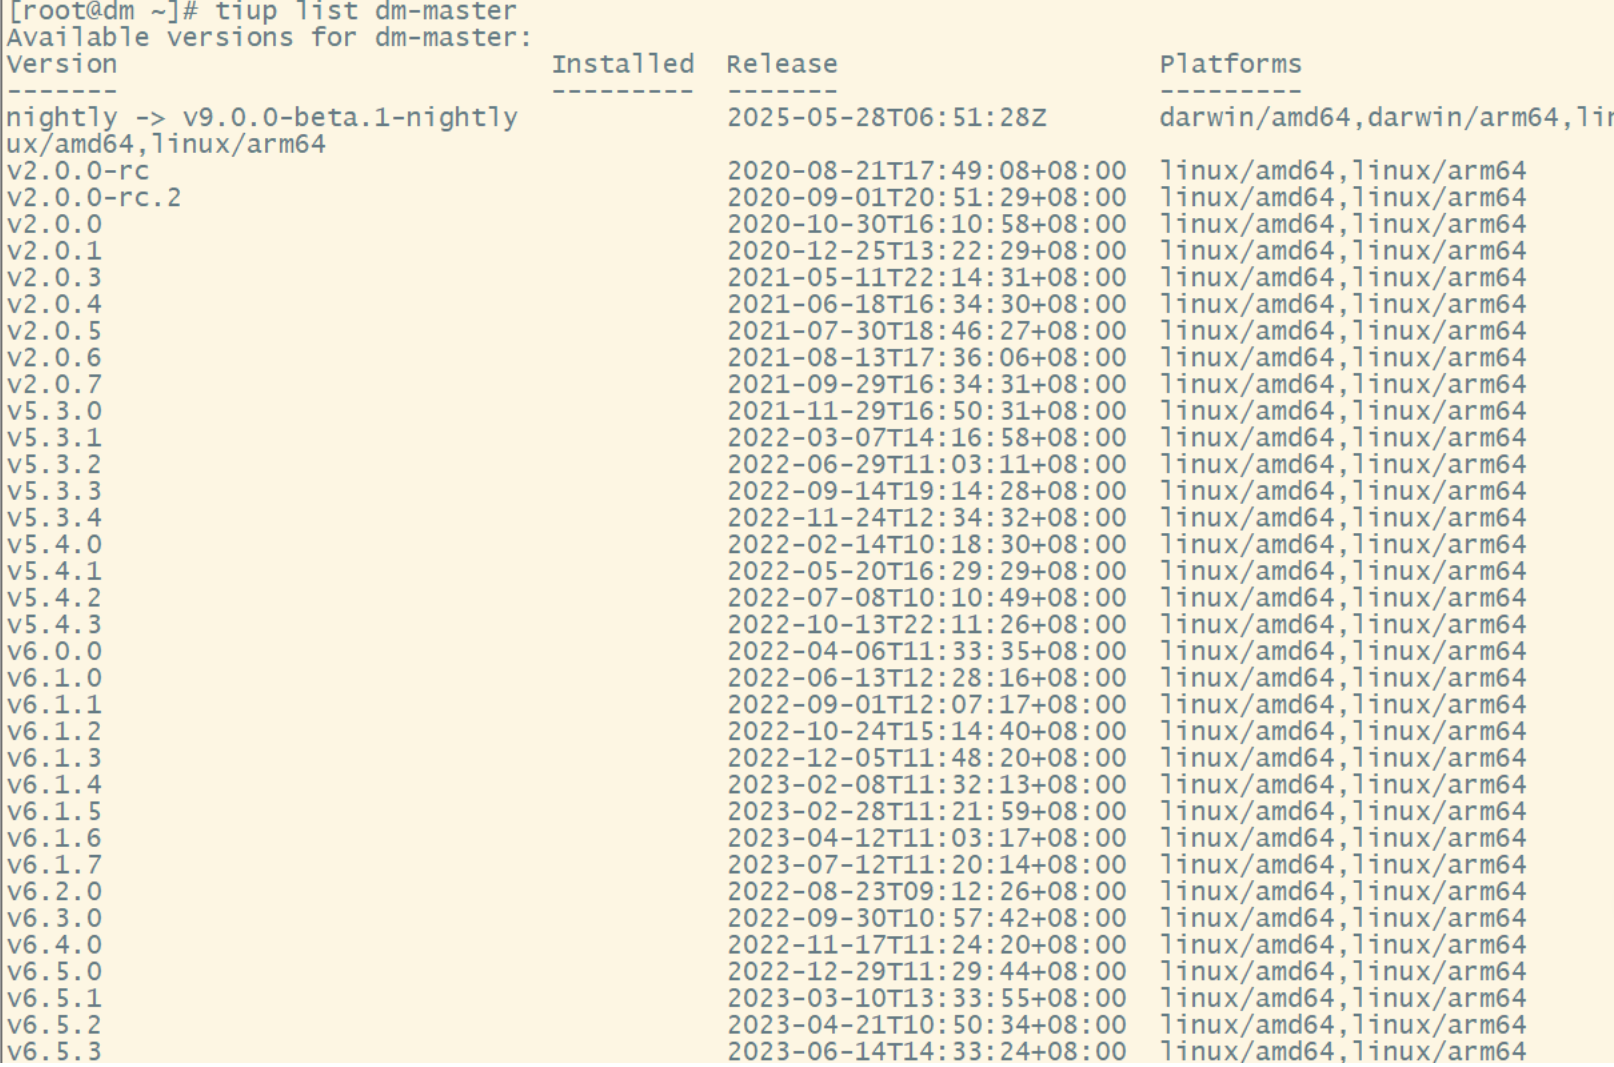
Task: Click version v6.1.7 in the list
Action: point(54,864)
